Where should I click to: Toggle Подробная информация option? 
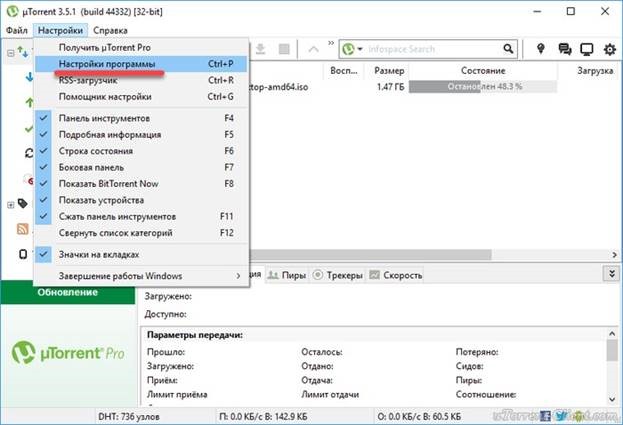click(141, 135)
